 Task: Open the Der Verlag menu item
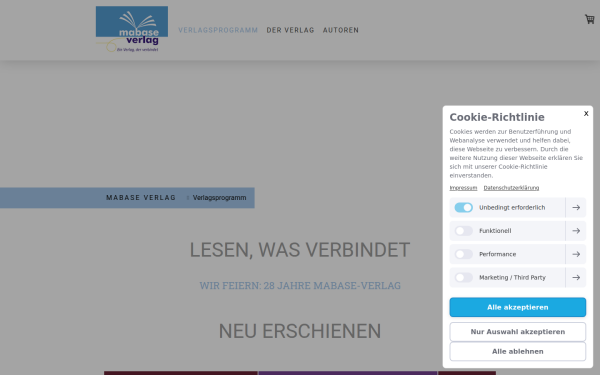coord(290,30)
